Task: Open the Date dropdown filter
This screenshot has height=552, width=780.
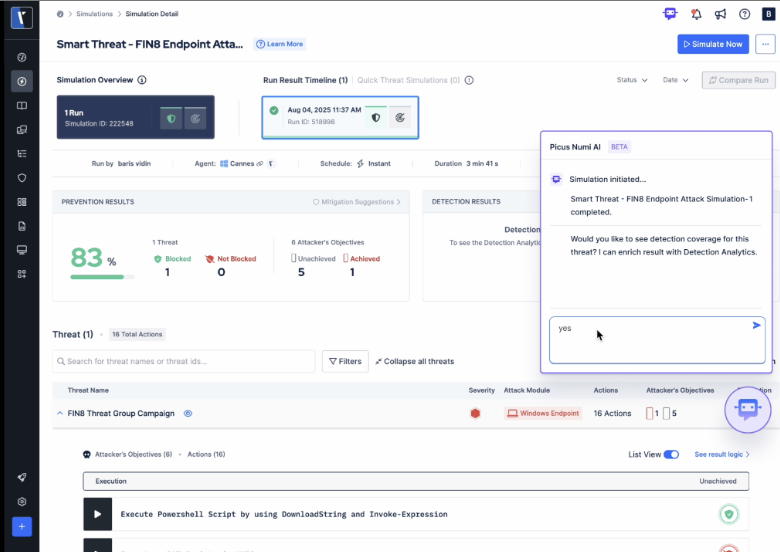Action: tap(675, 80)
